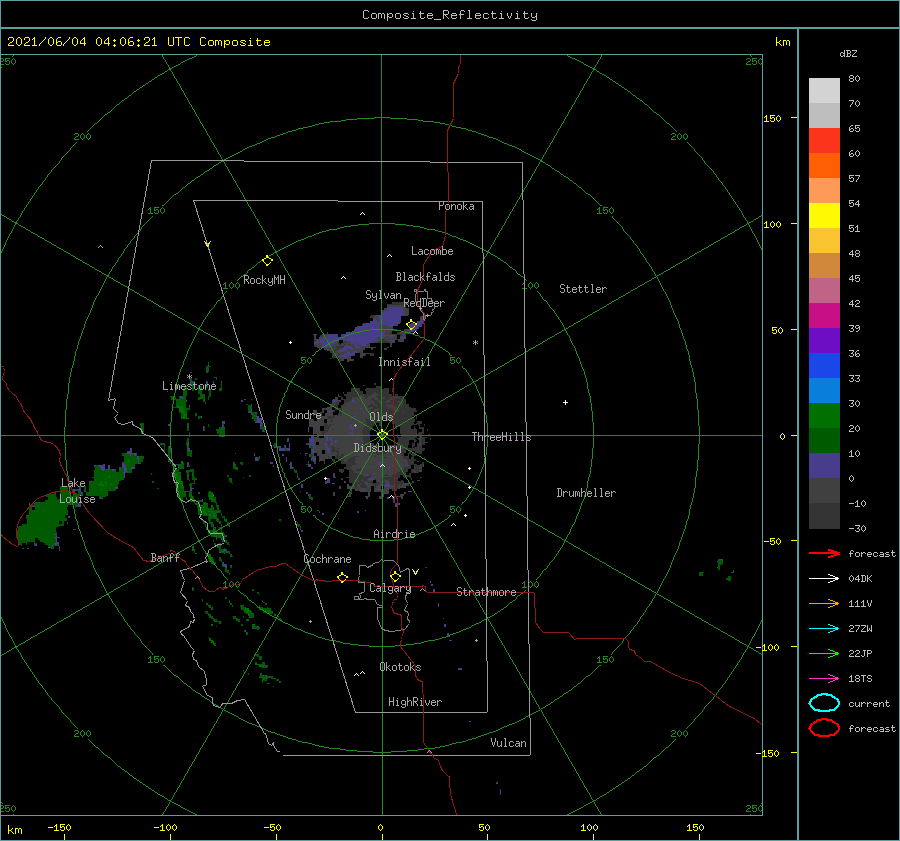
Task: Click the white 04DK arrow icon
Action: tap(824, 578)
